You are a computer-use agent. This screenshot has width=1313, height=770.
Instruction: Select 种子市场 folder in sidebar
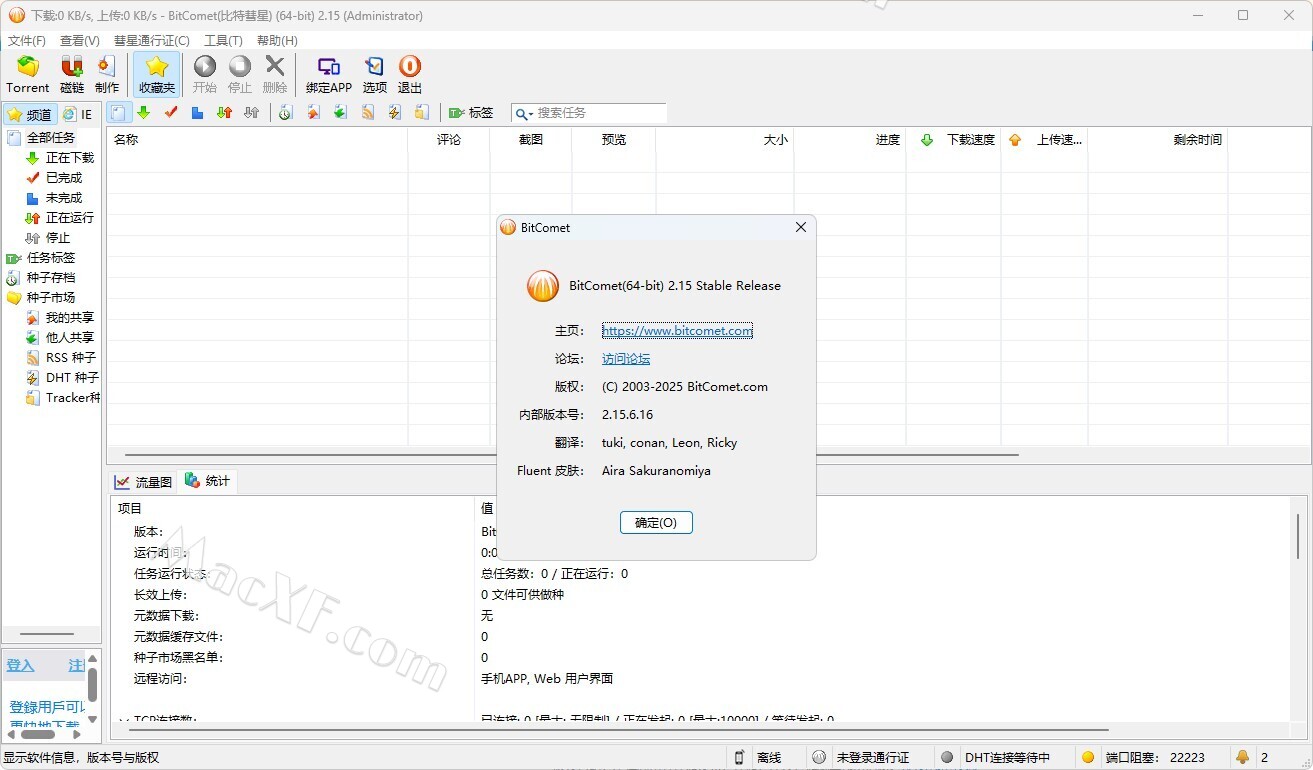point(50,298)
